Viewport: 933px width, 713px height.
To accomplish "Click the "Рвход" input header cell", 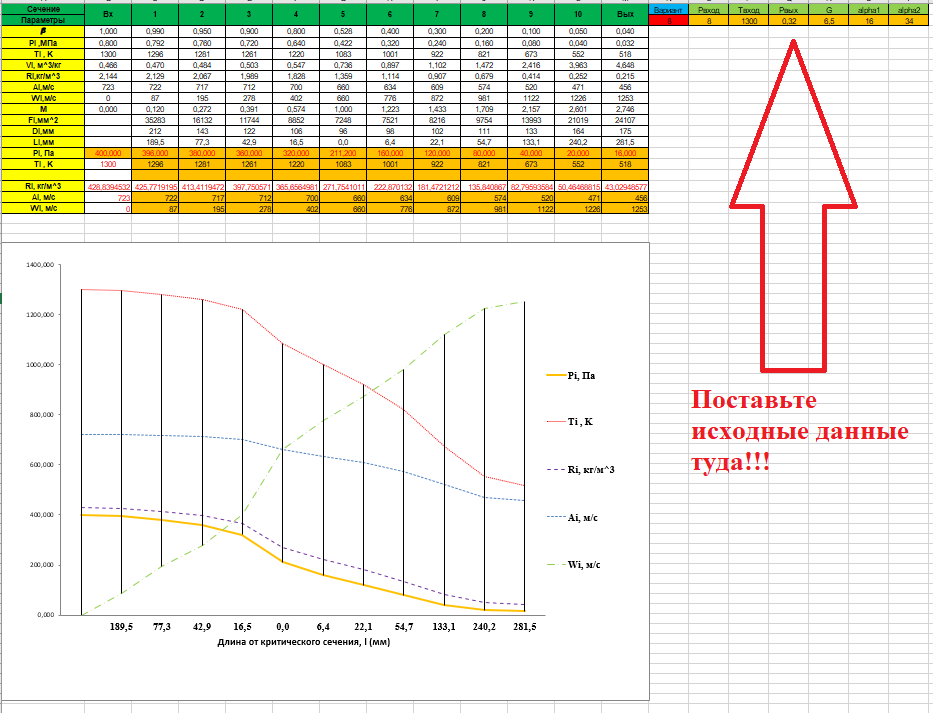I will pos(708,10).
